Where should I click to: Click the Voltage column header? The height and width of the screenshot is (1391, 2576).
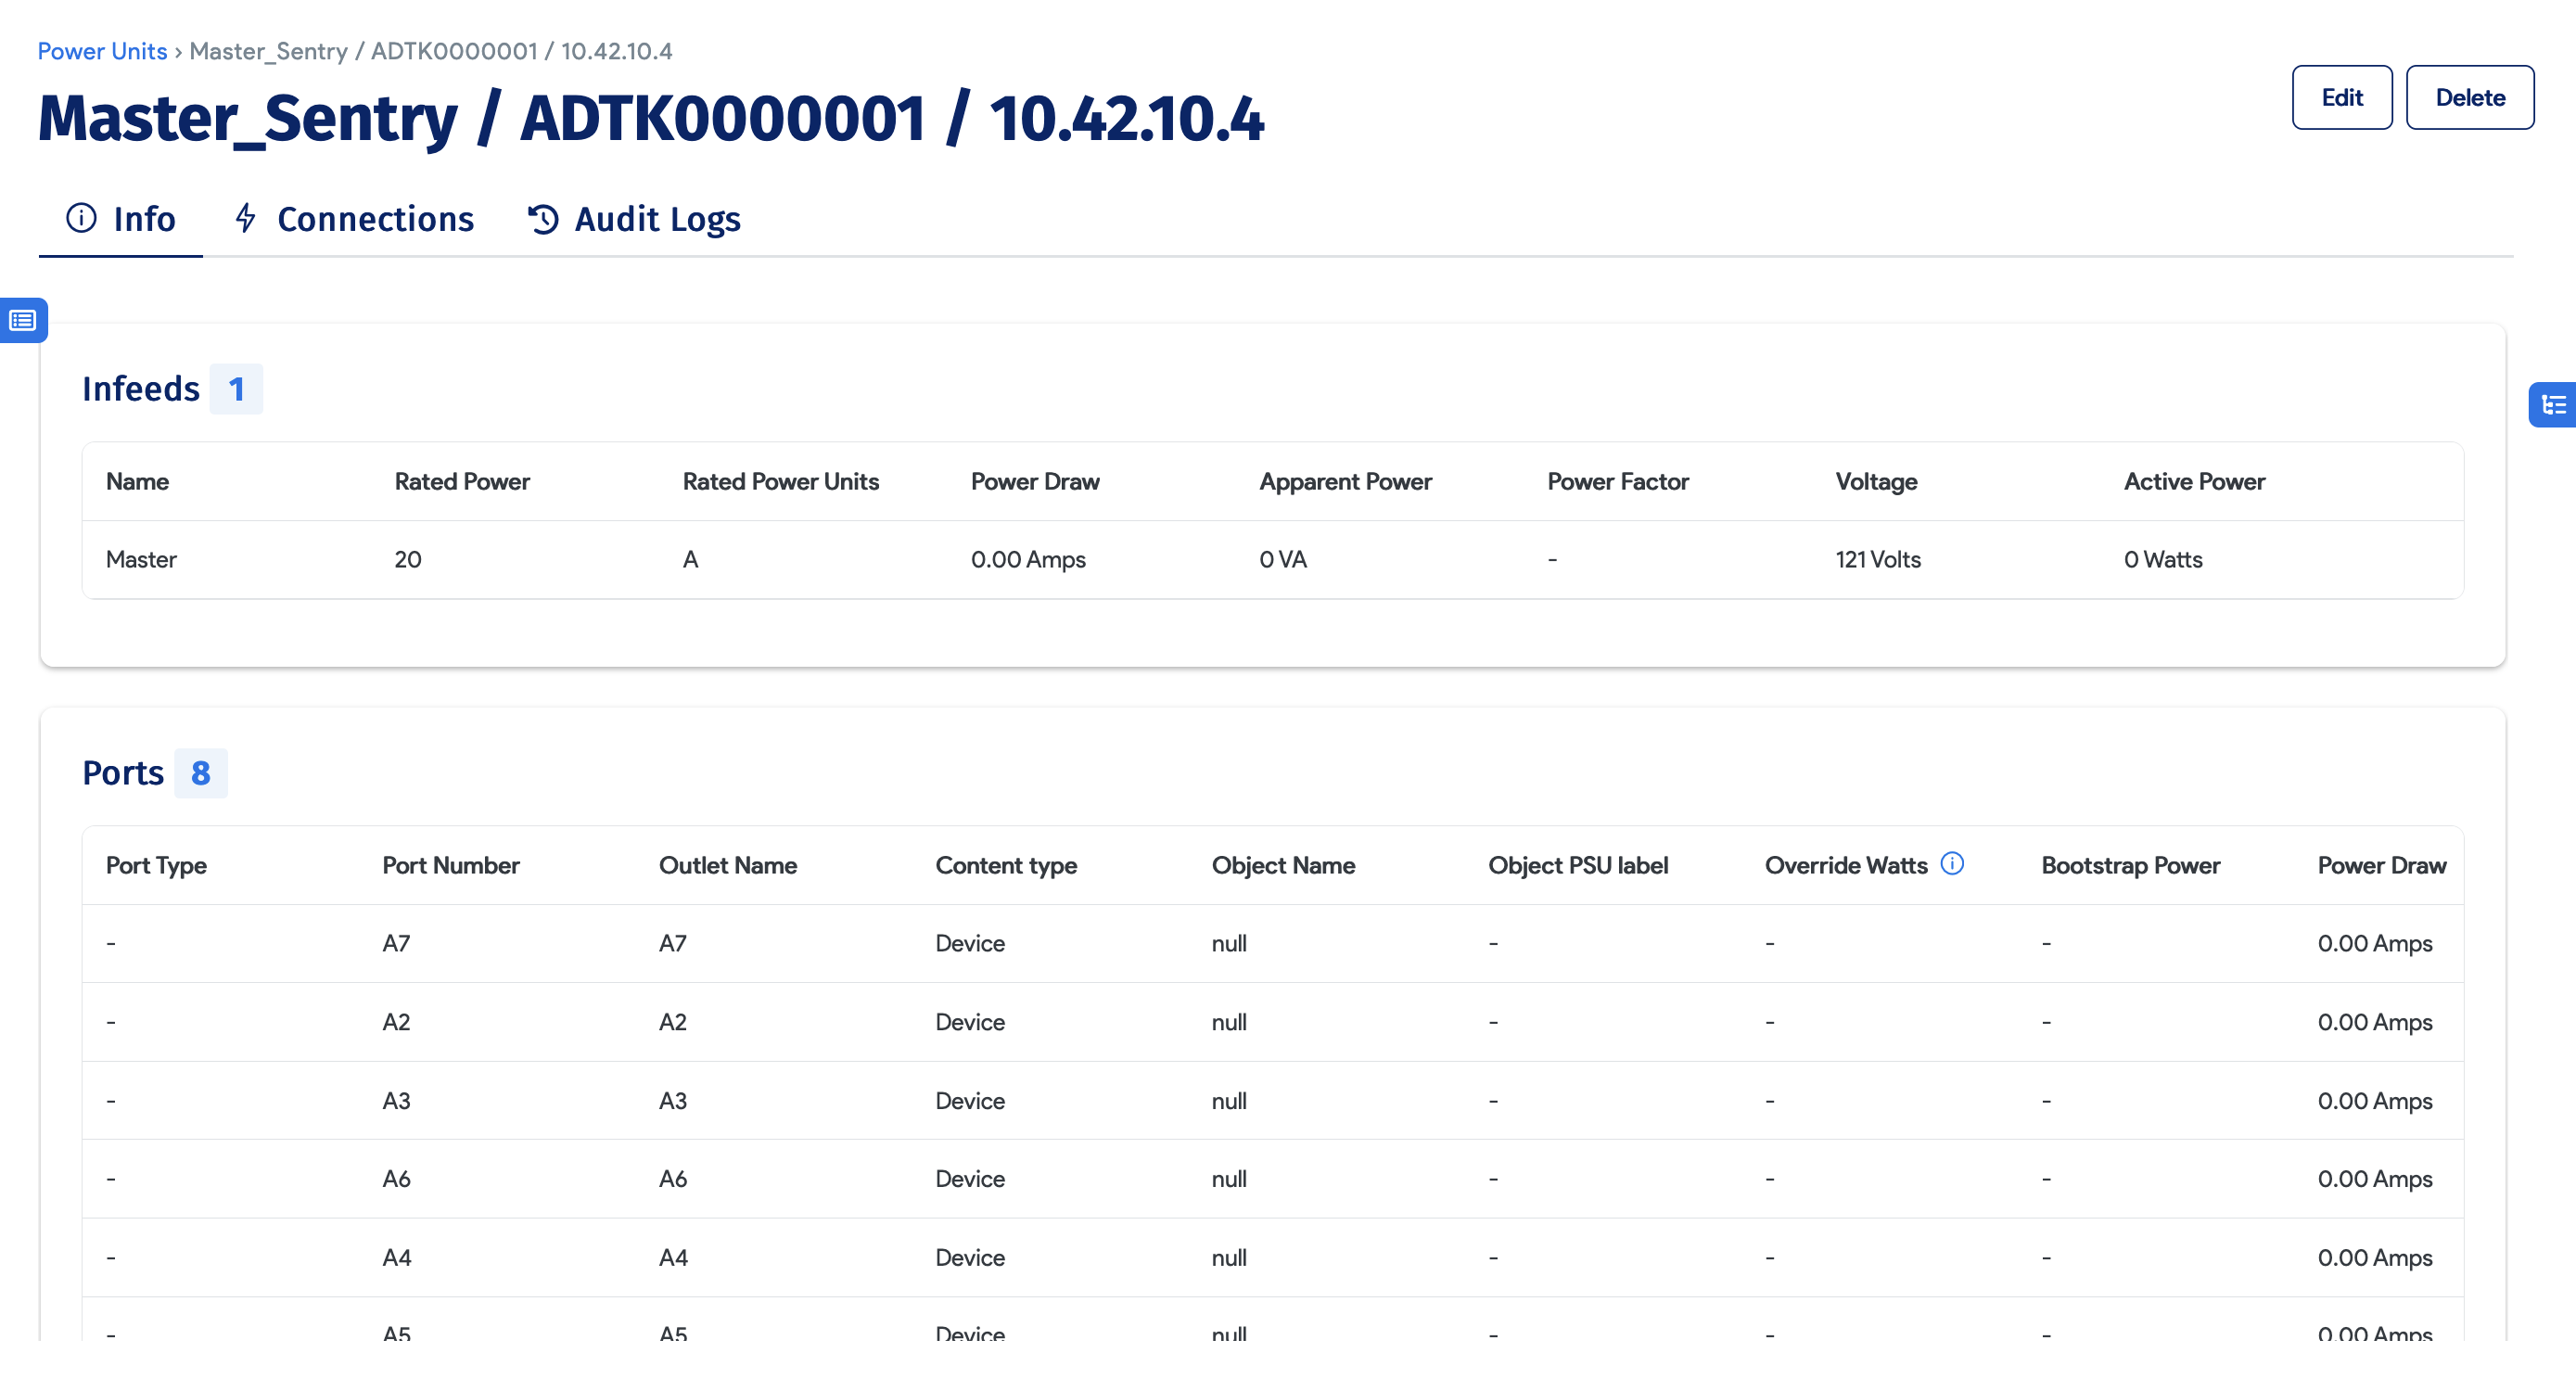1876,481
